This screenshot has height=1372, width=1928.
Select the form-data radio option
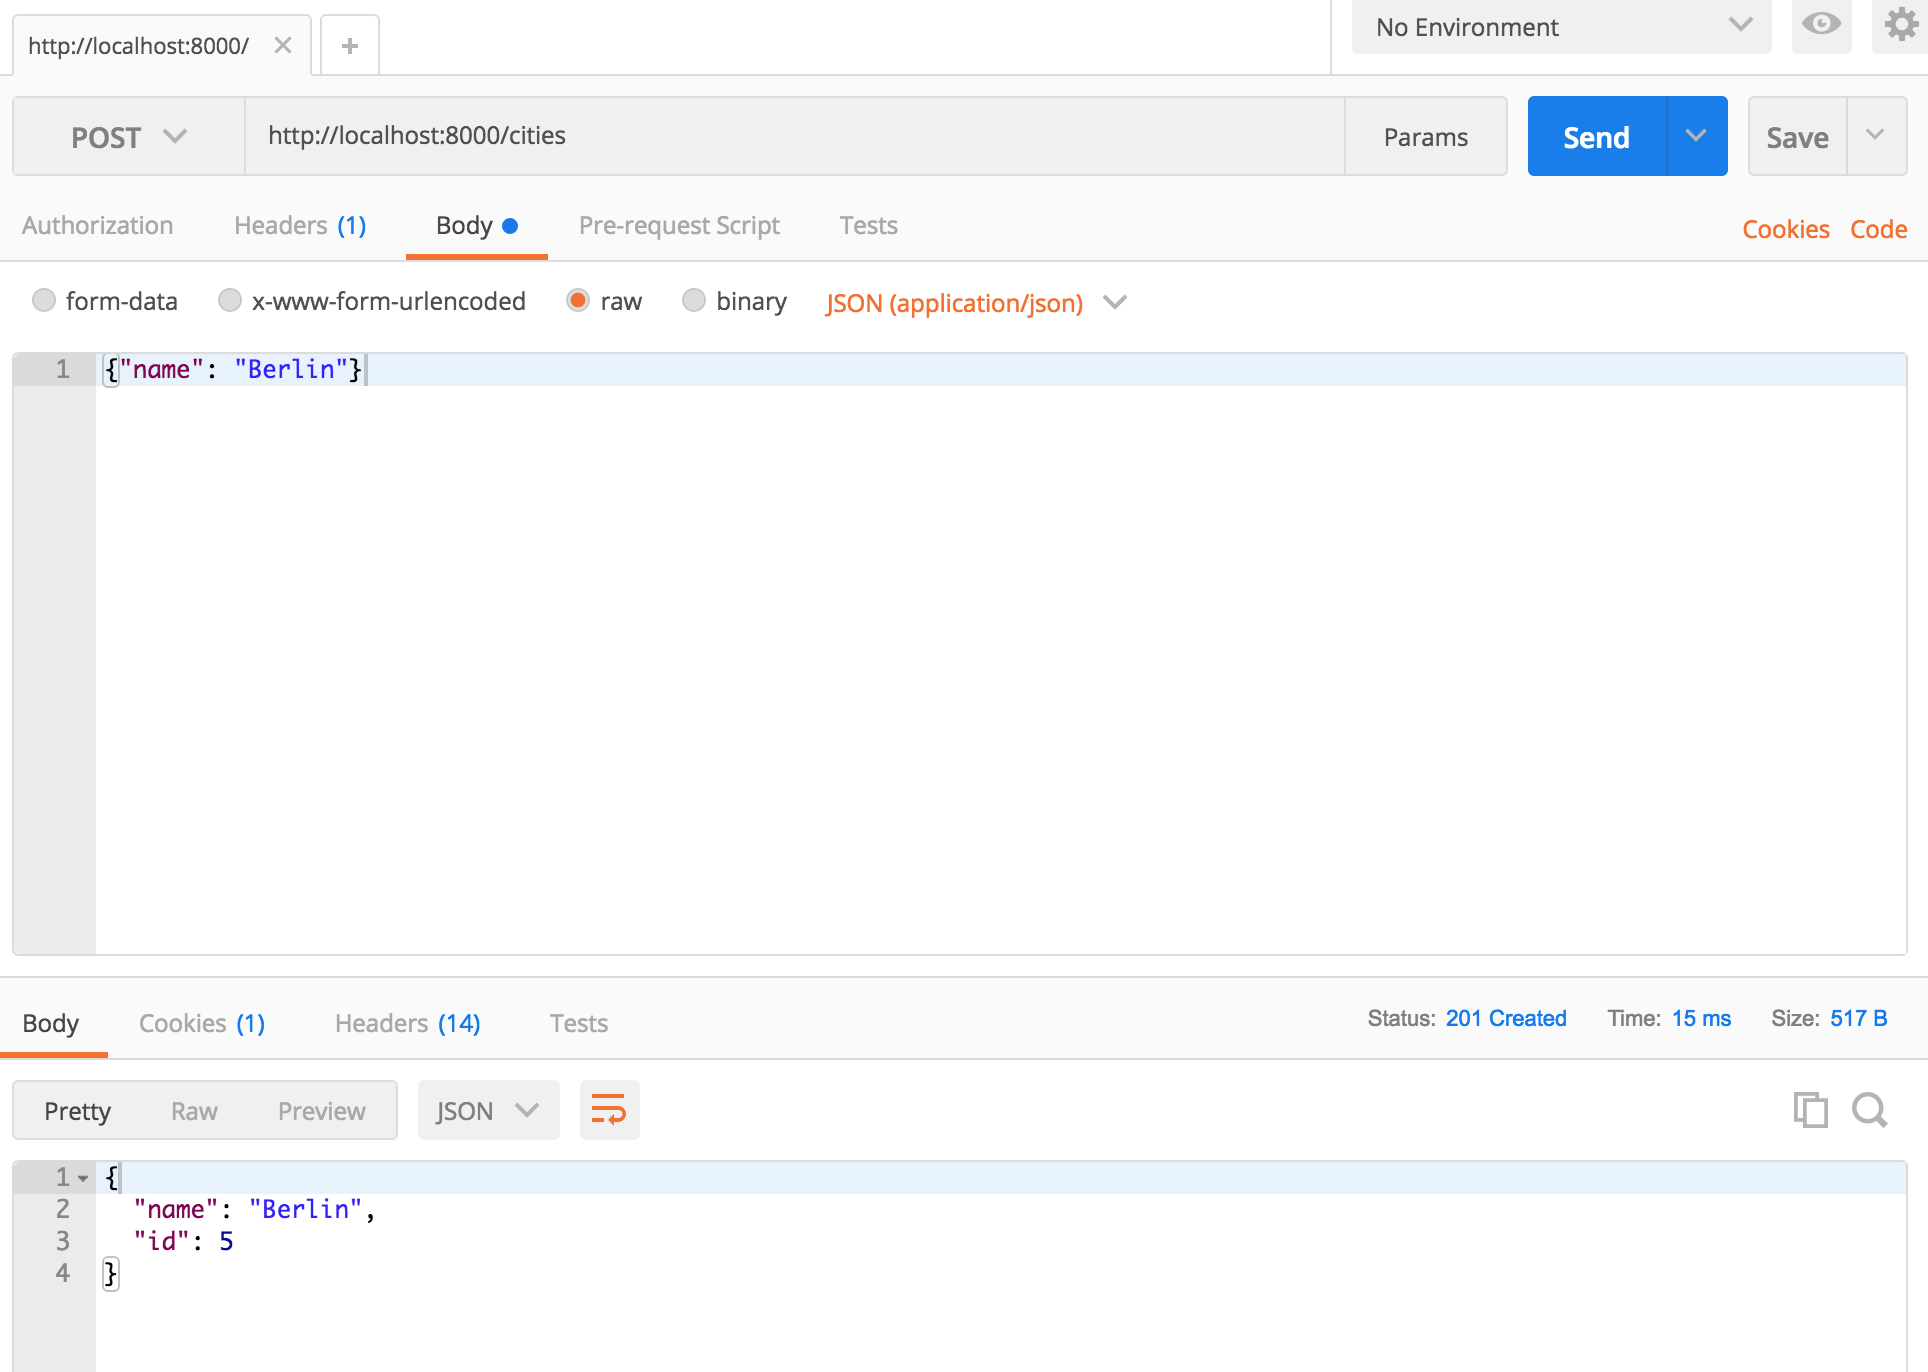[44, 301]
